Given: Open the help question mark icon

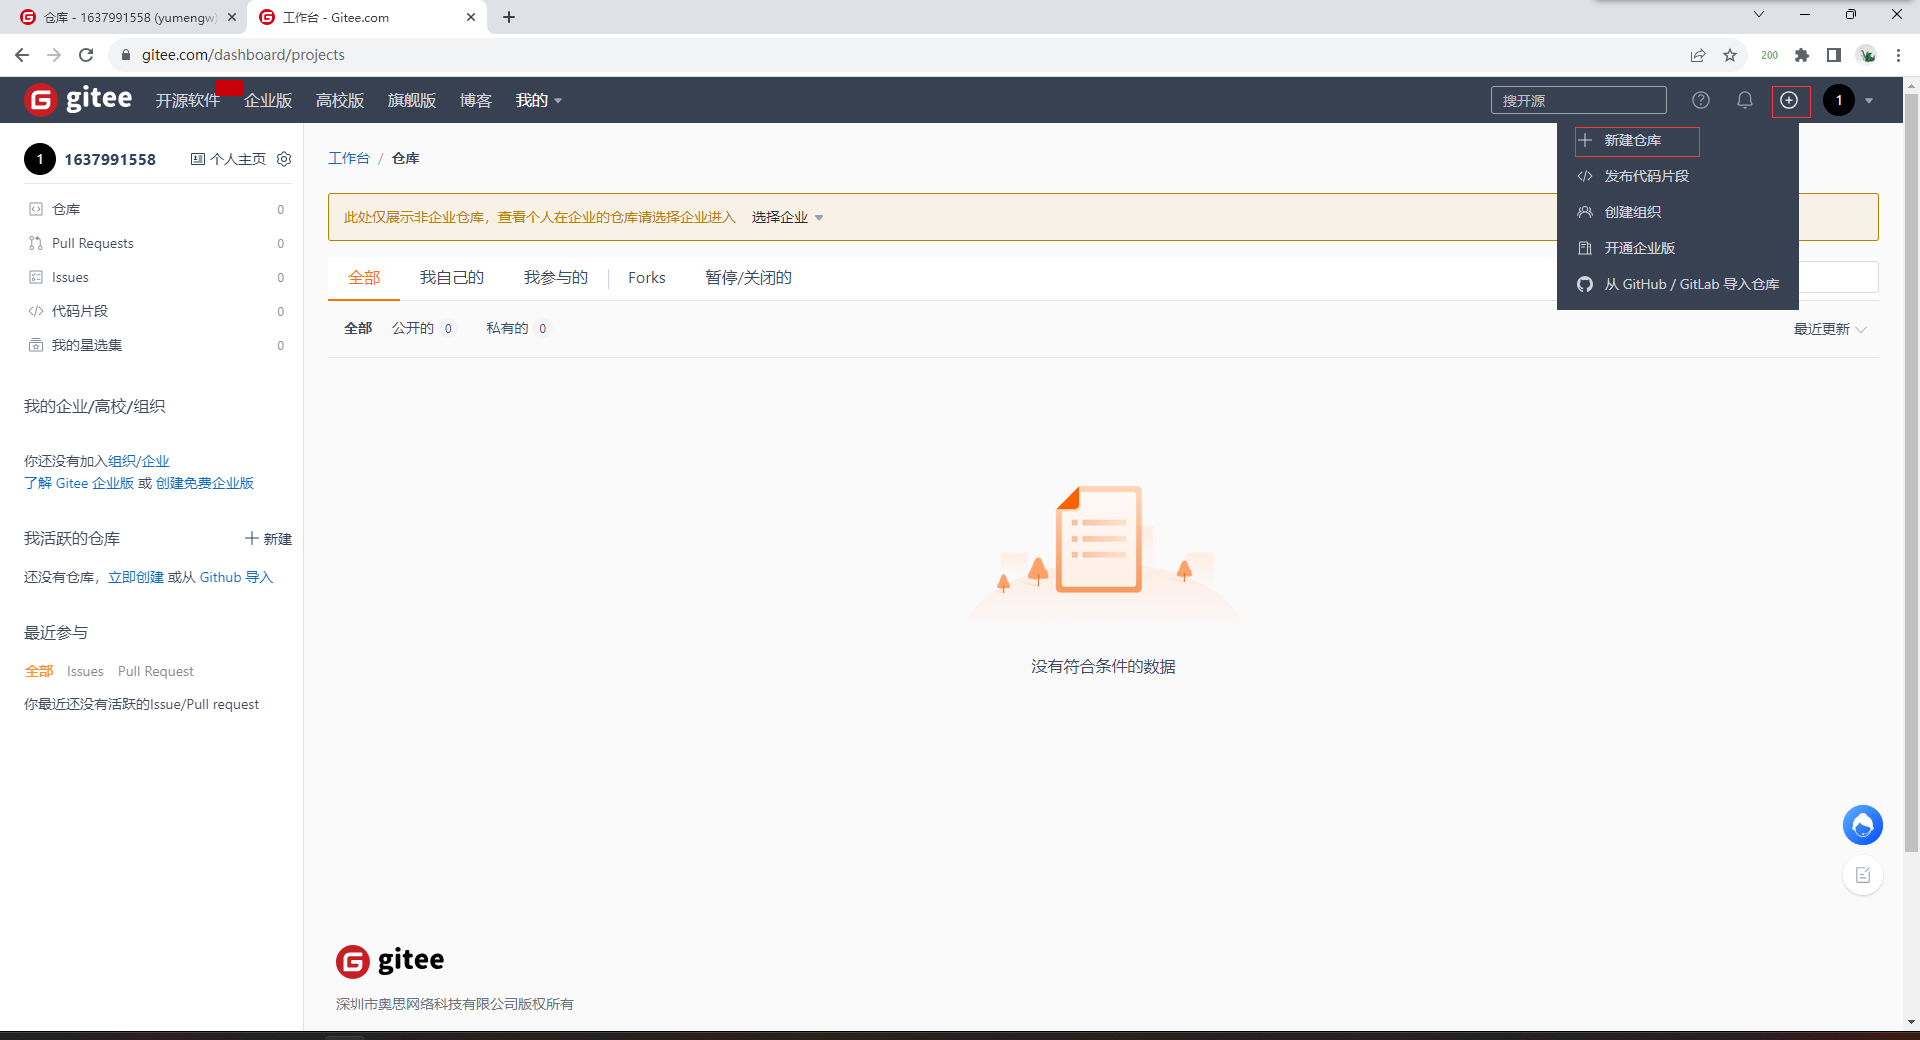Looking at the screenshot, I should point(1701,100).
